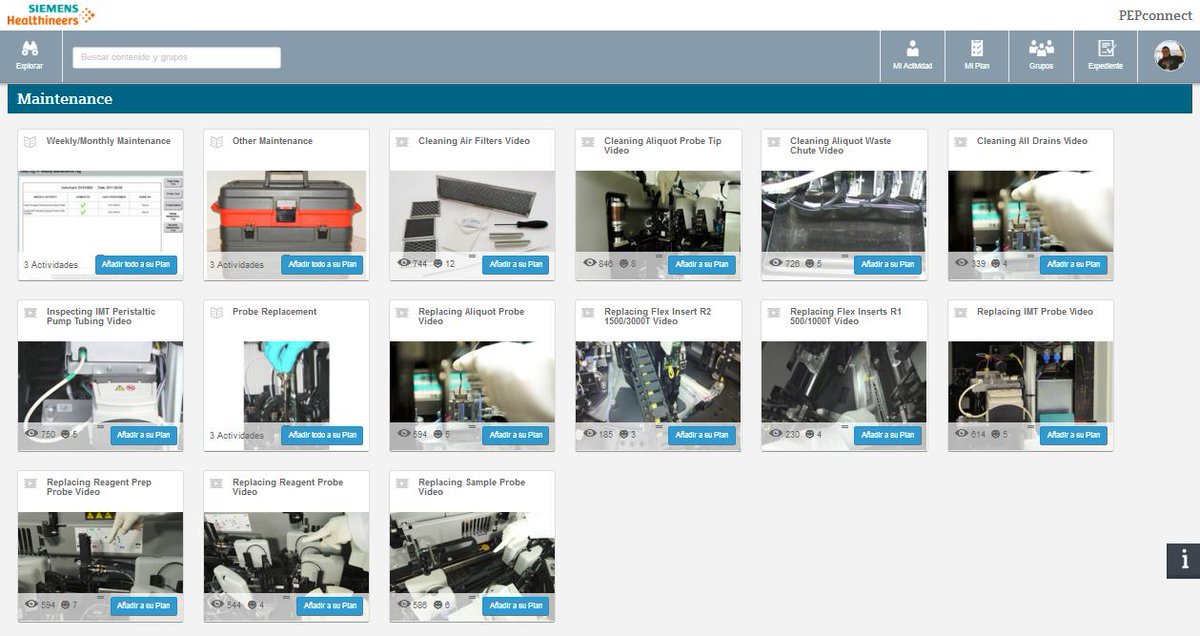Click the book icon on Probe Replacement card

point(216,313)
